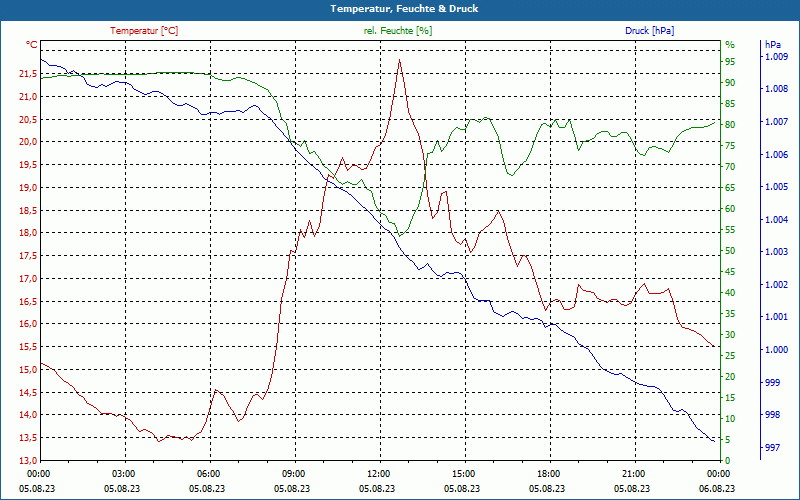The image size is (800, 500).
Task: Click the blue pressure curve's end point at midnight
Action: tap(714, 441)
